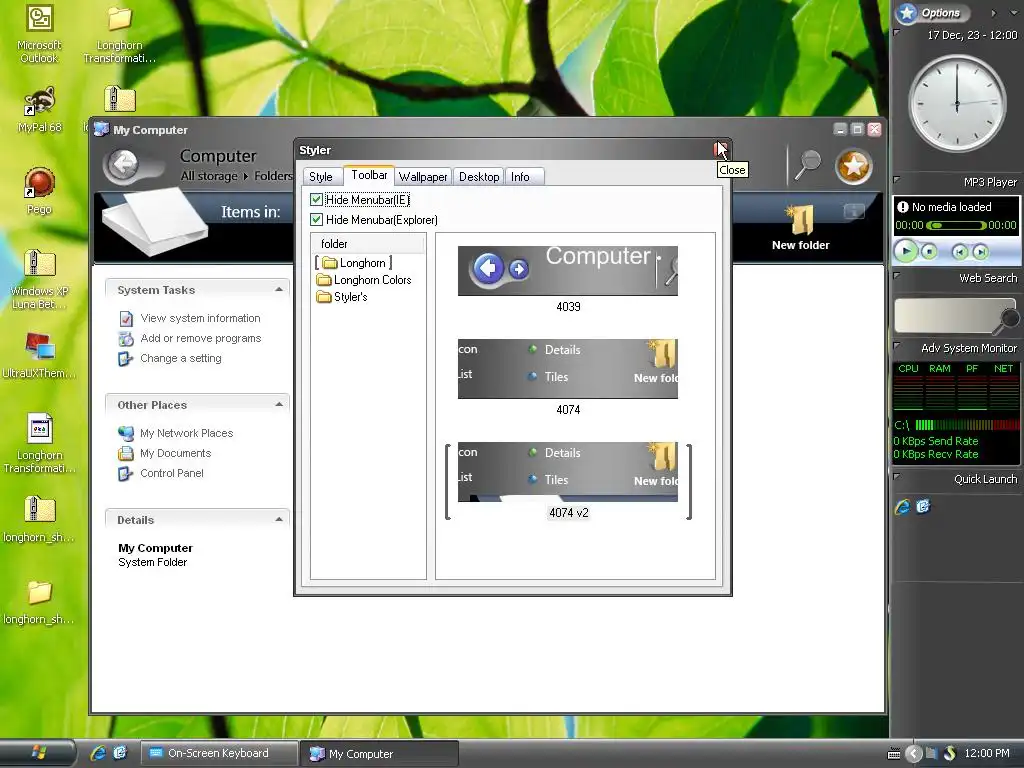This screenshot has width=1024, height=768.
Task: Stop playback in the MP3 Player
Action: point(929,251)
